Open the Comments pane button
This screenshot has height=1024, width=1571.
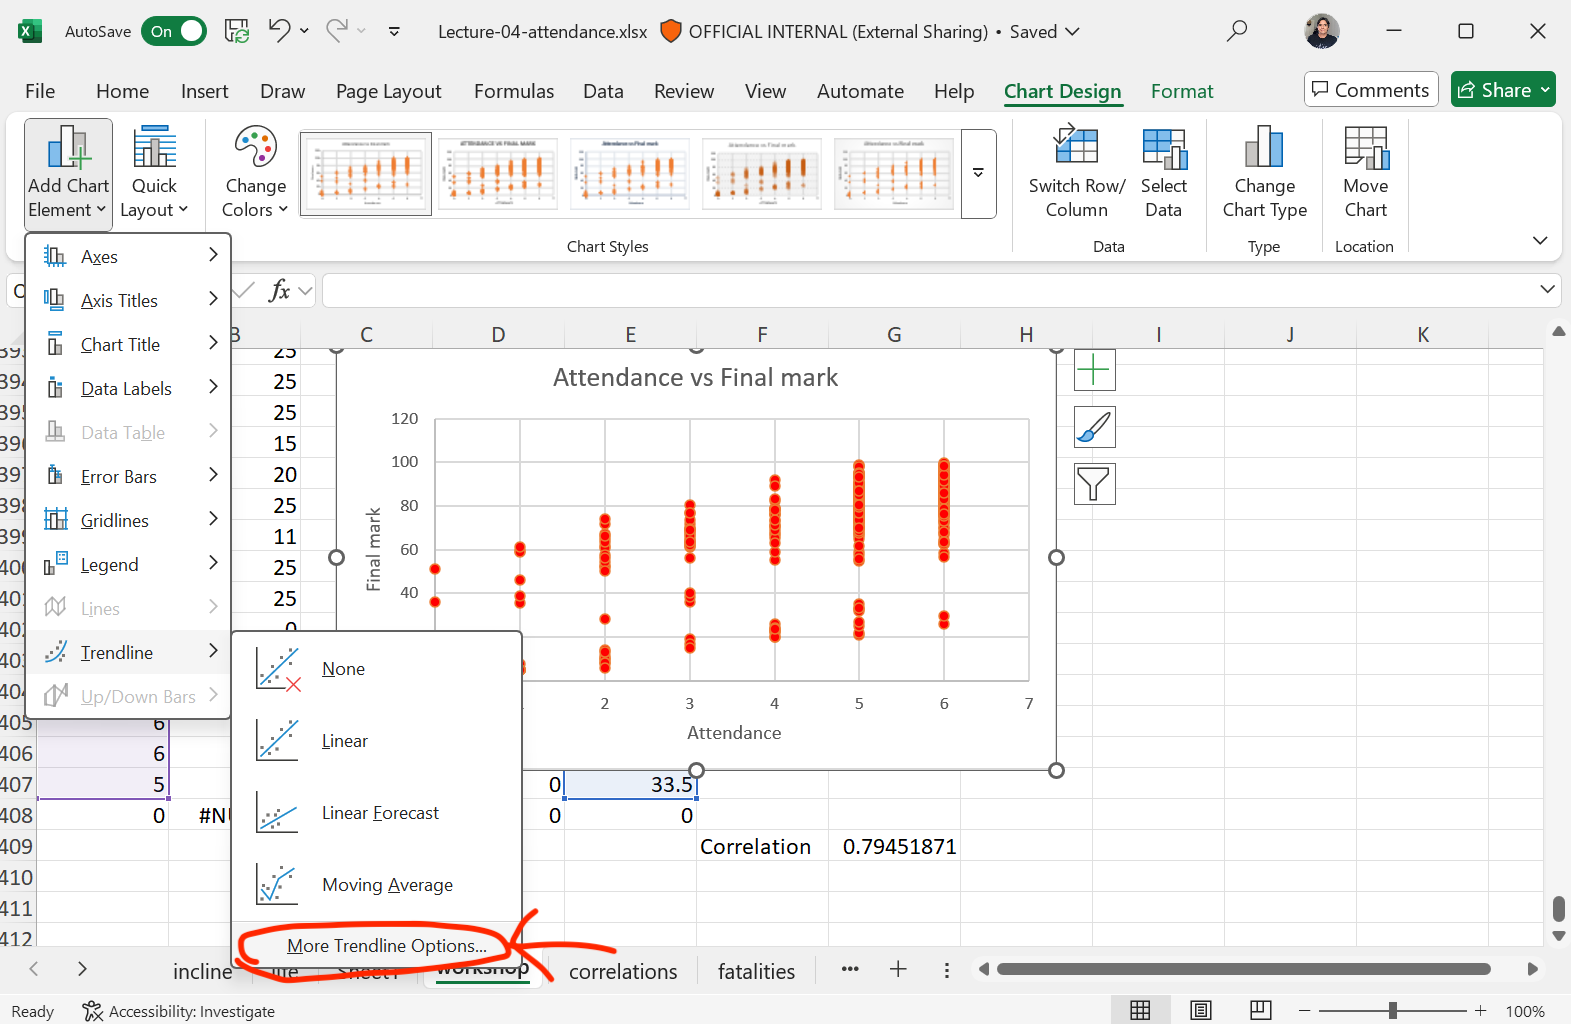[1370, 90]
